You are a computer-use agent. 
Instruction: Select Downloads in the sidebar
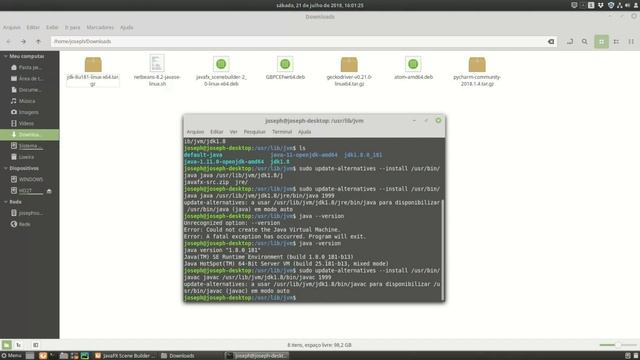click(x=29, y=134)
